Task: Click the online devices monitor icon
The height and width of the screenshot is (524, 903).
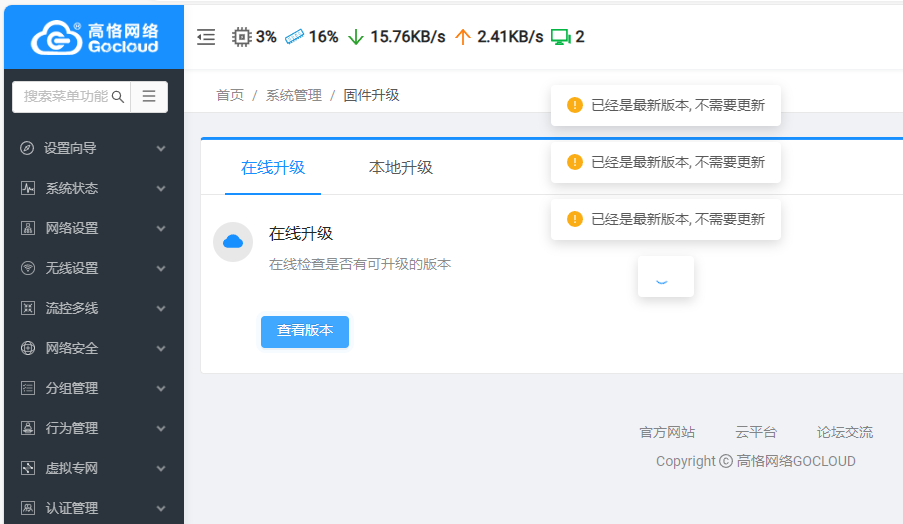Action: pyautogui.click(x=560, y=37)
